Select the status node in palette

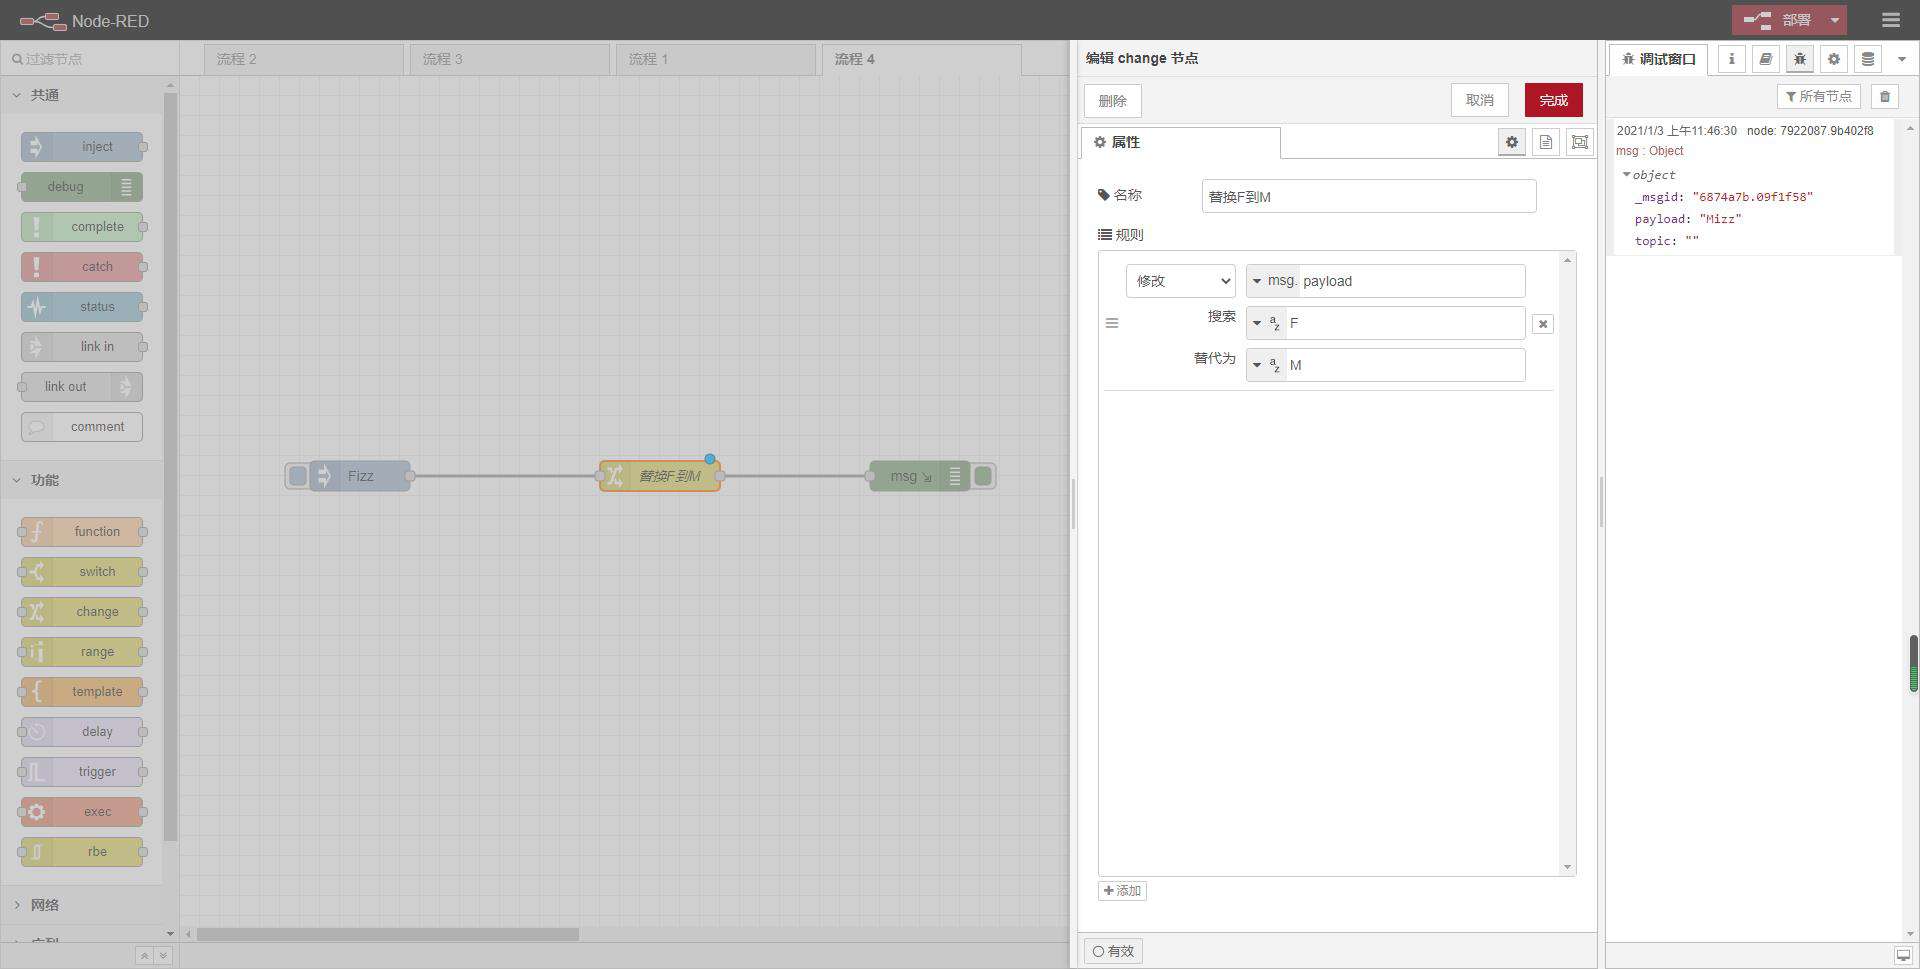tap(82, 307)
